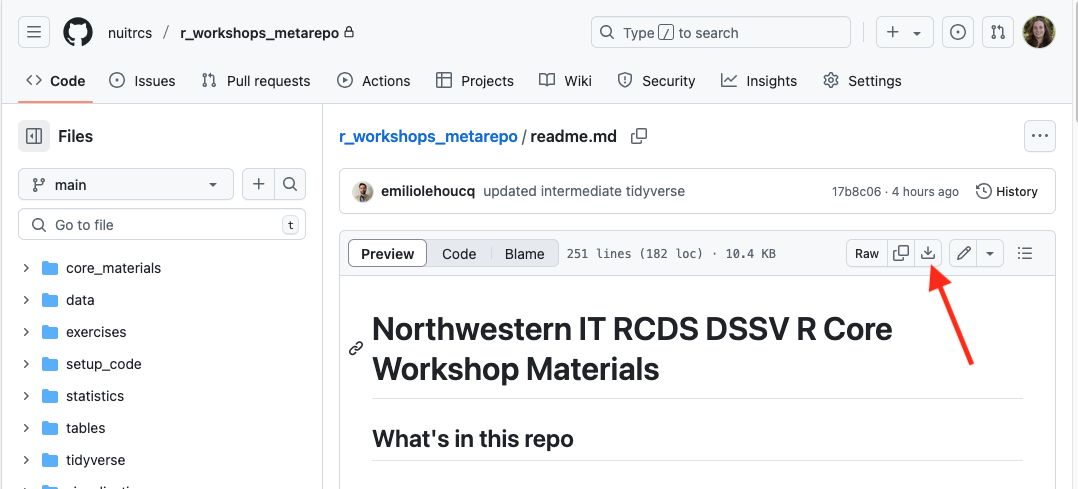
Task: Go to GitHub home via Octocat logo
Action: coord(78,32)
